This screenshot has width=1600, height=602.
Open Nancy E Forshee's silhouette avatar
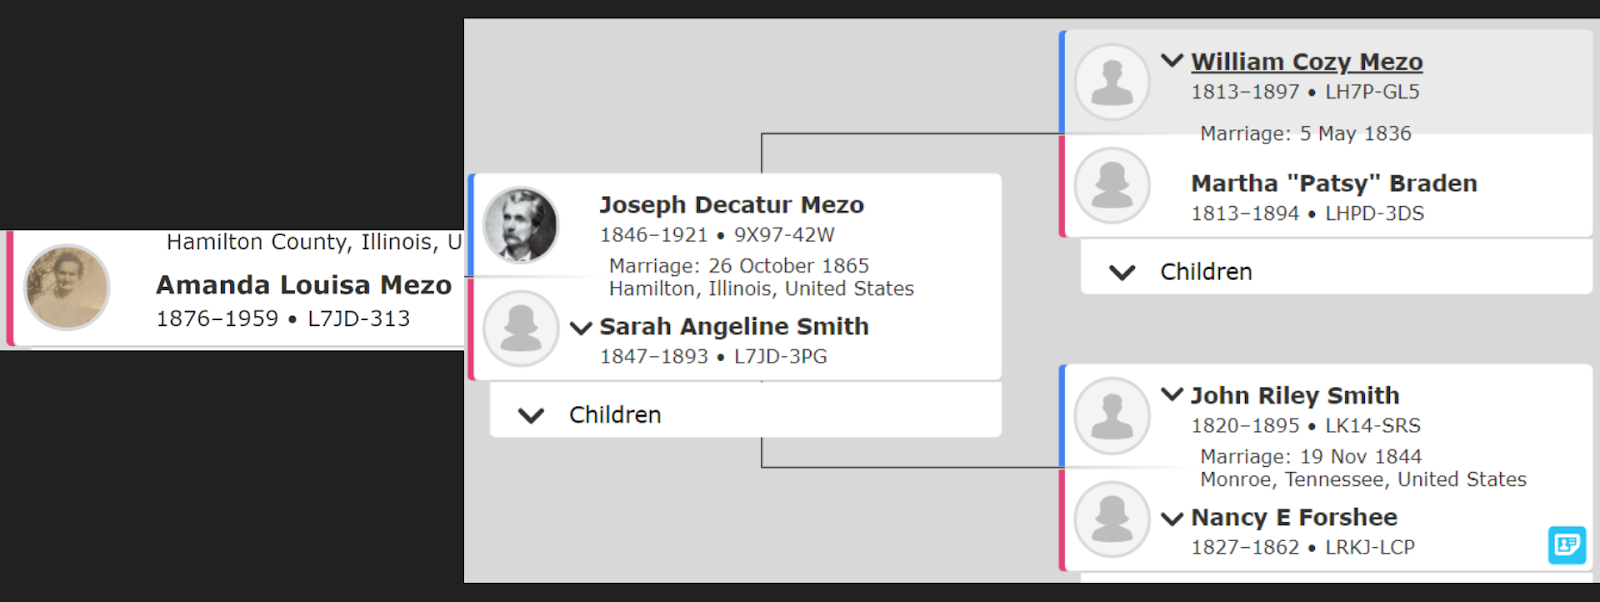[x=1112, y=519]
